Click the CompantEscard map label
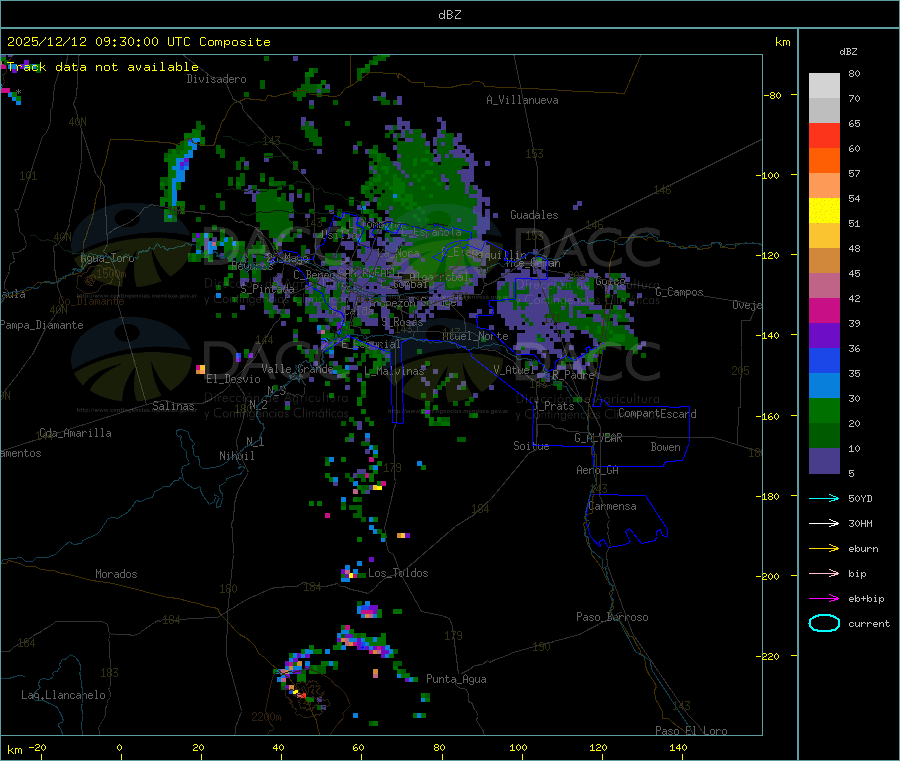The height and width of the screenshot is (761, 900). pyautogui.click(x=657, y=414)
